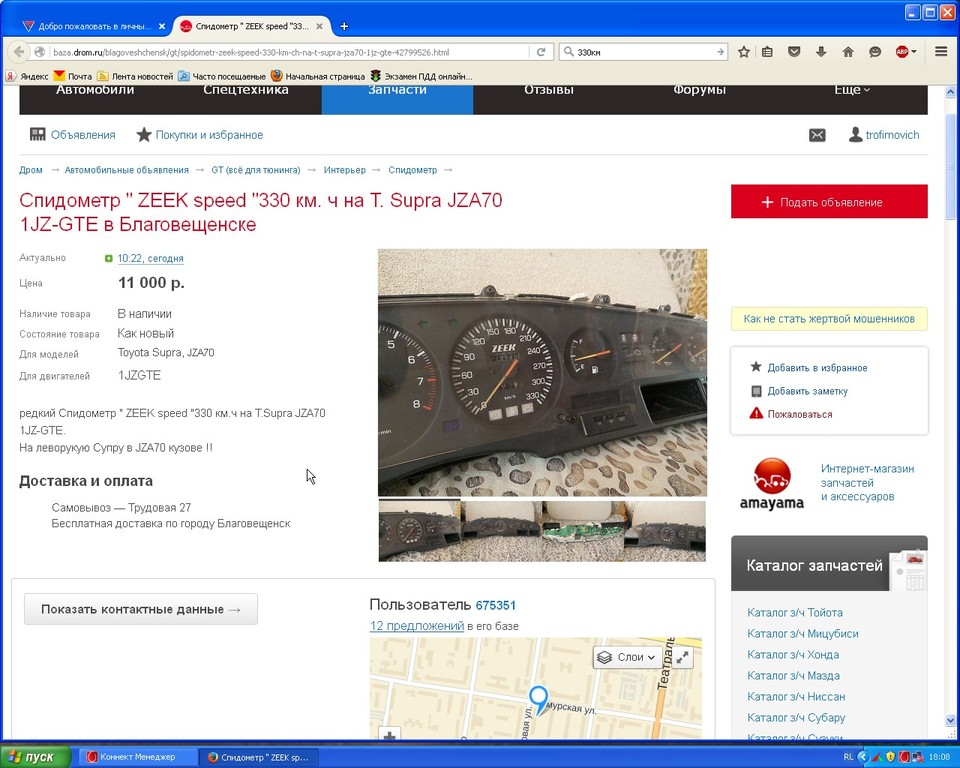Click the '10:22, сегодня' date link
Viewport: 960px width, 768px height.
pyautogui.click(x=151, y=258)
